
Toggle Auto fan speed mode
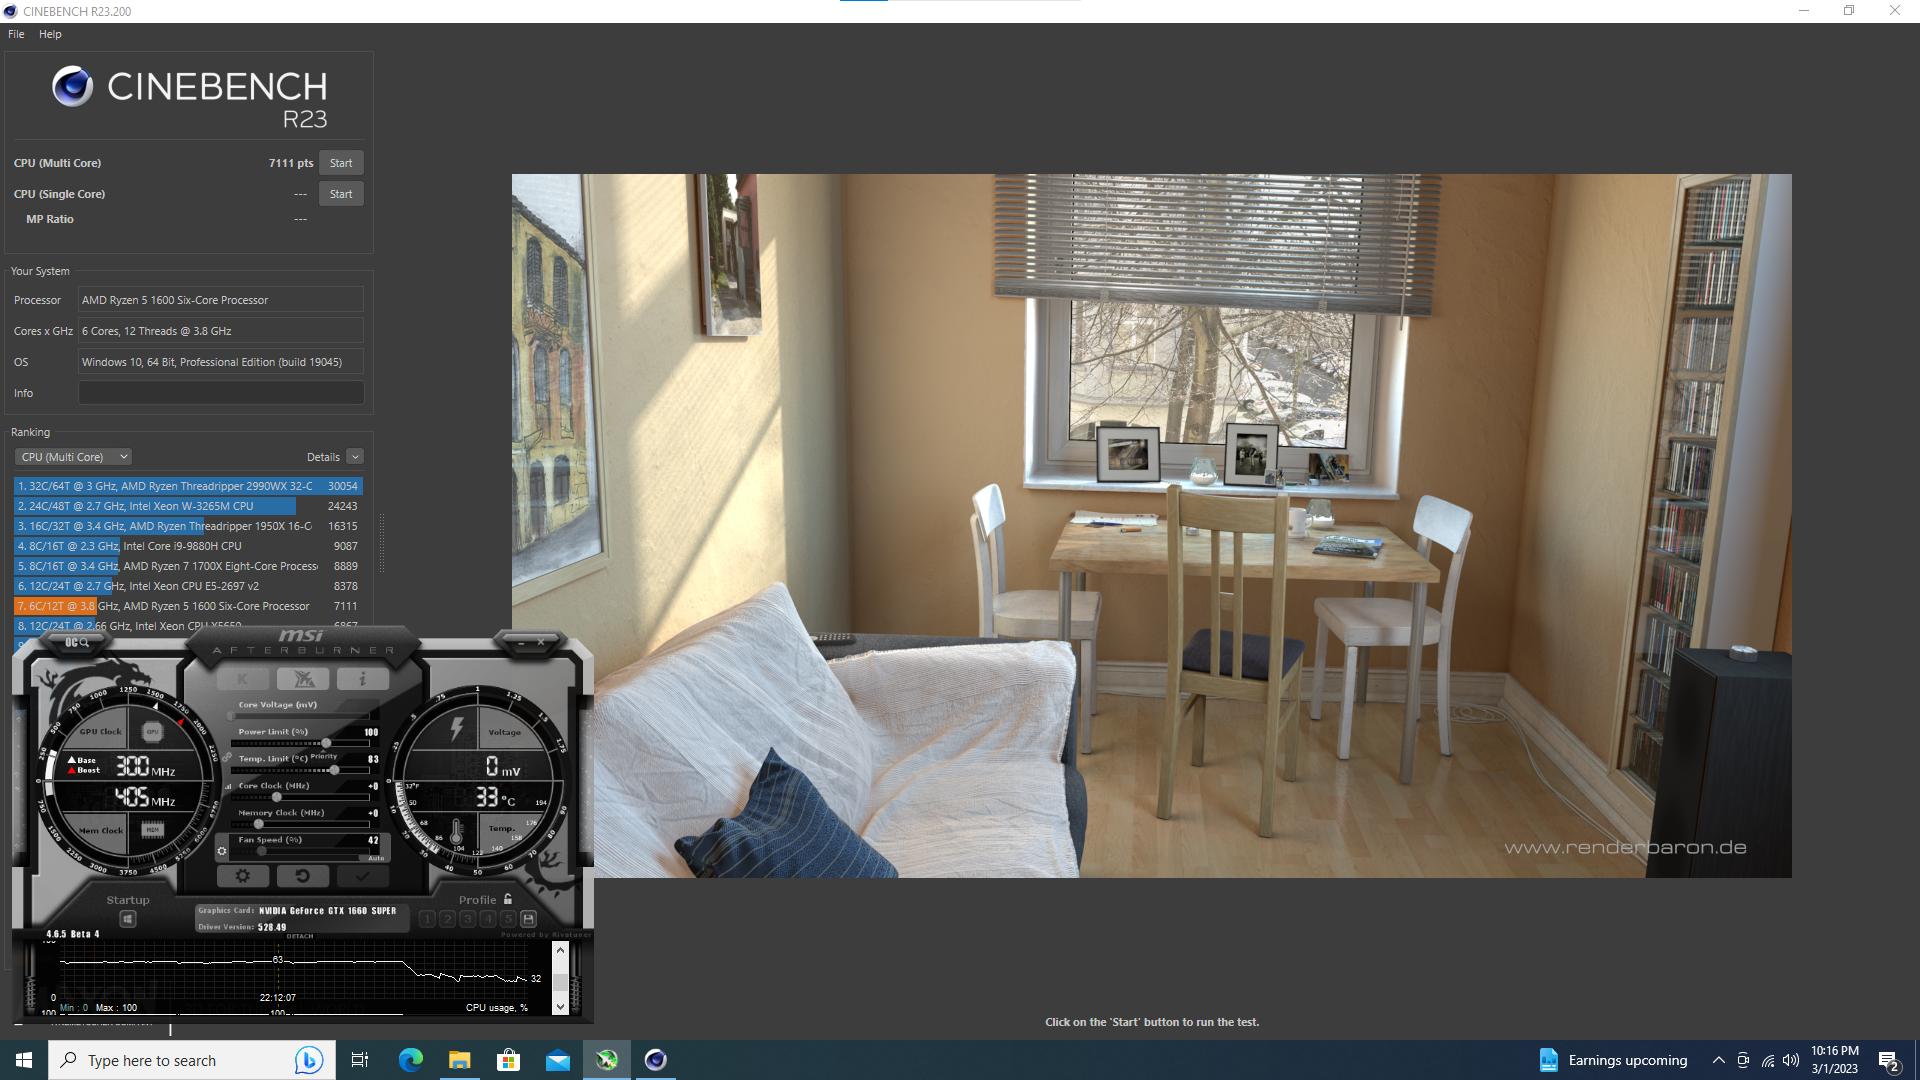pyautogui.click(x=376, y=858)
